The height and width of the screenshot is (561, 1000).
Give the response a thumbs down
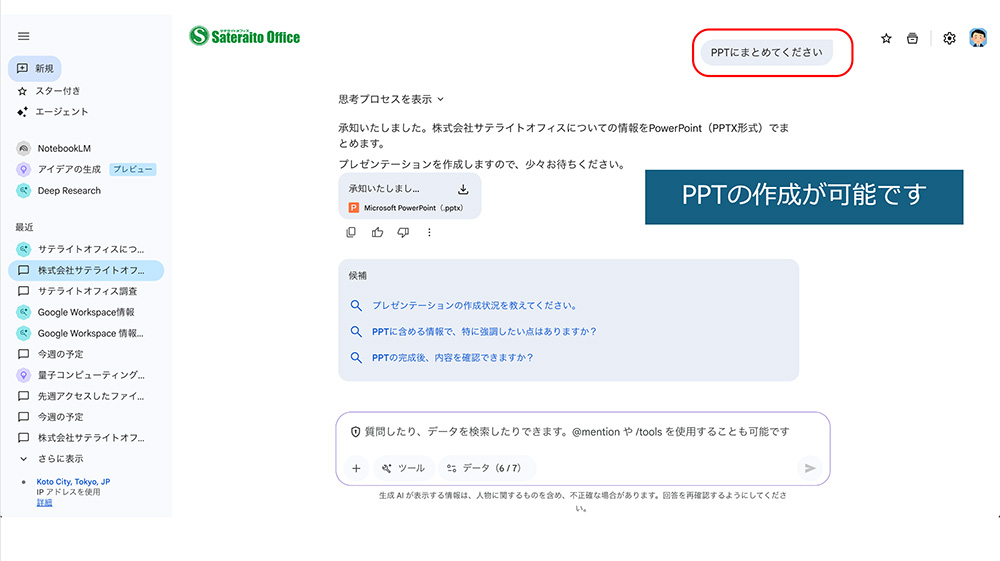pos(403,233)
